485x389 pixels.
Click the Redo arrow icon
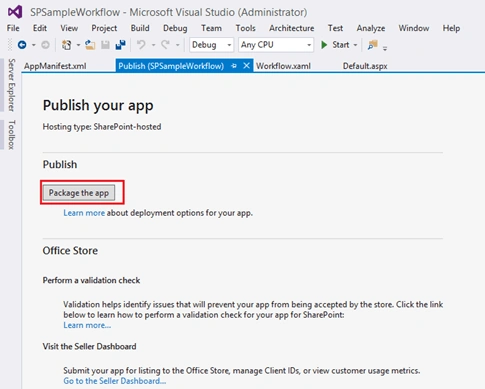[x=165, y=45]
